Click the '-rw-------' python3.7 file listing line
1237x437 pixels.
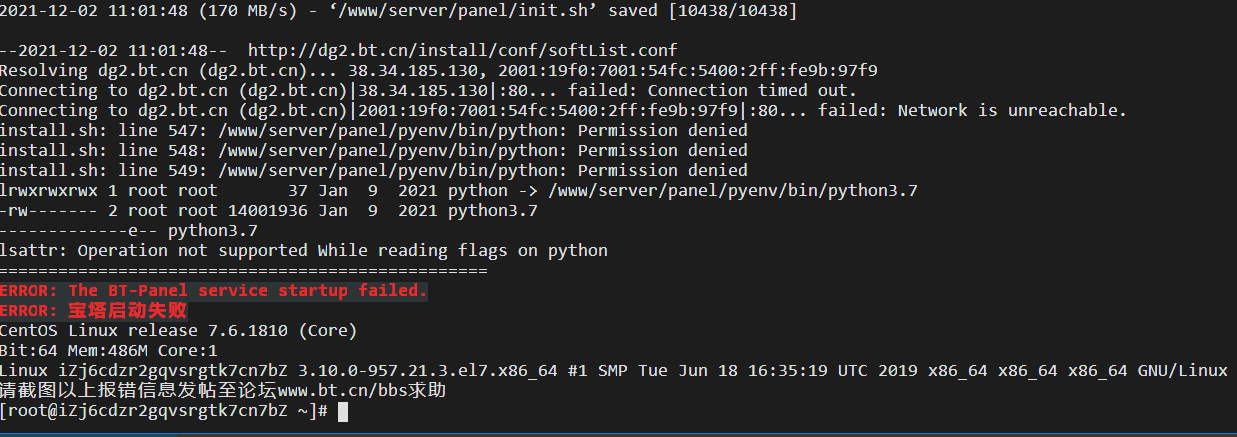point(269,210)
